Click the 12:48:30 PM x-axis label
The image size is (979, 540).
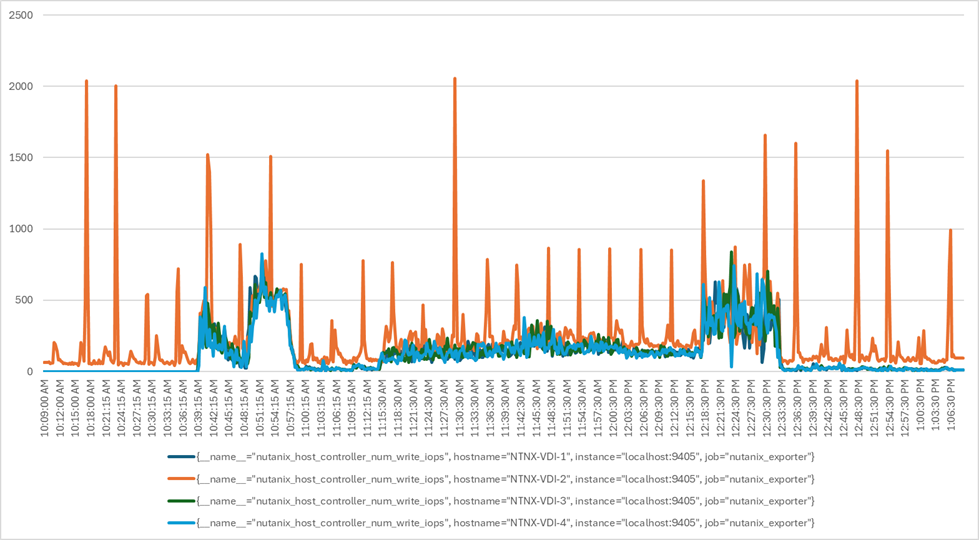pos(859,410)
